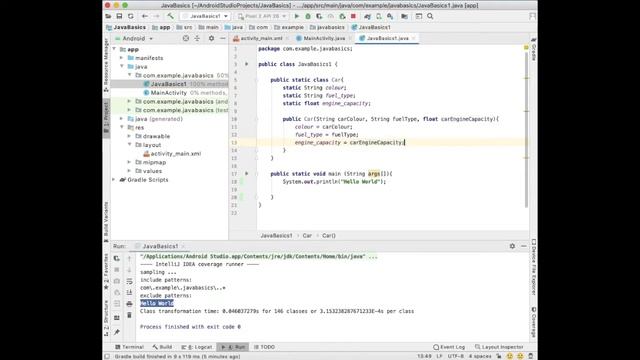
Task: Click the Open folder toolbar icon
Action: [x=108, y=16]
